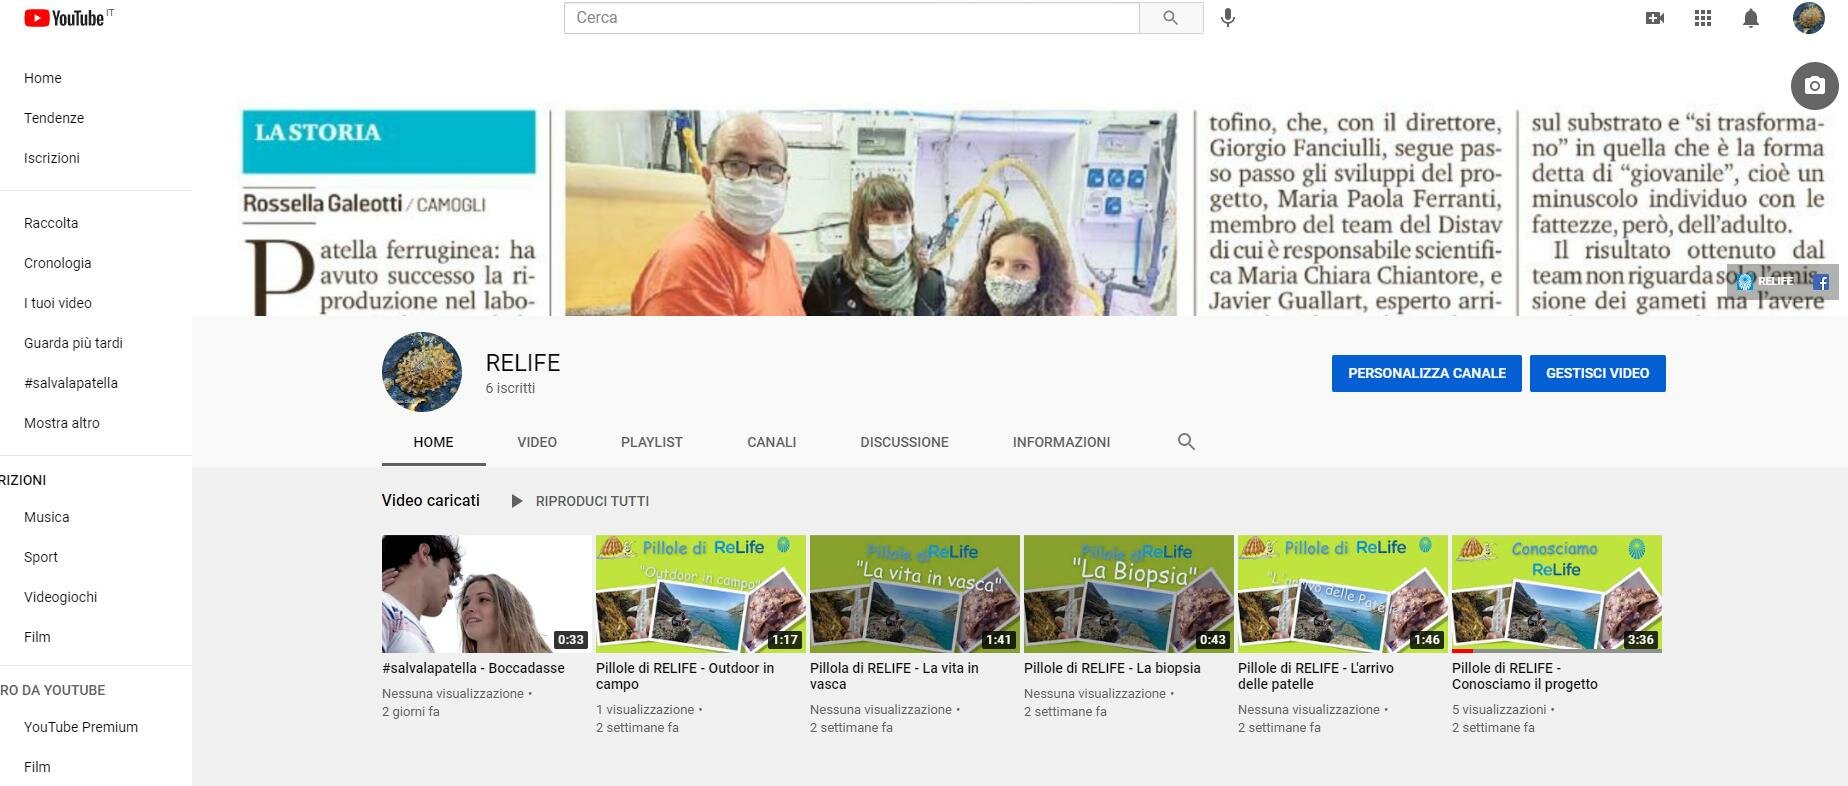Open the PLAYLIST tab
The width and height of the screenshot is (1848, 786).
click(651, 442)
